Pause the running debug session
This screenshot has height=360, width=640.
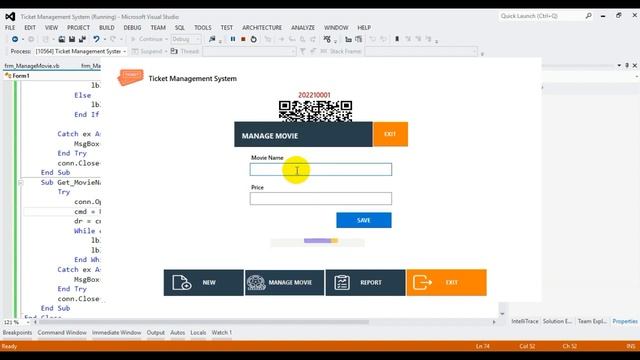point(233,39)
